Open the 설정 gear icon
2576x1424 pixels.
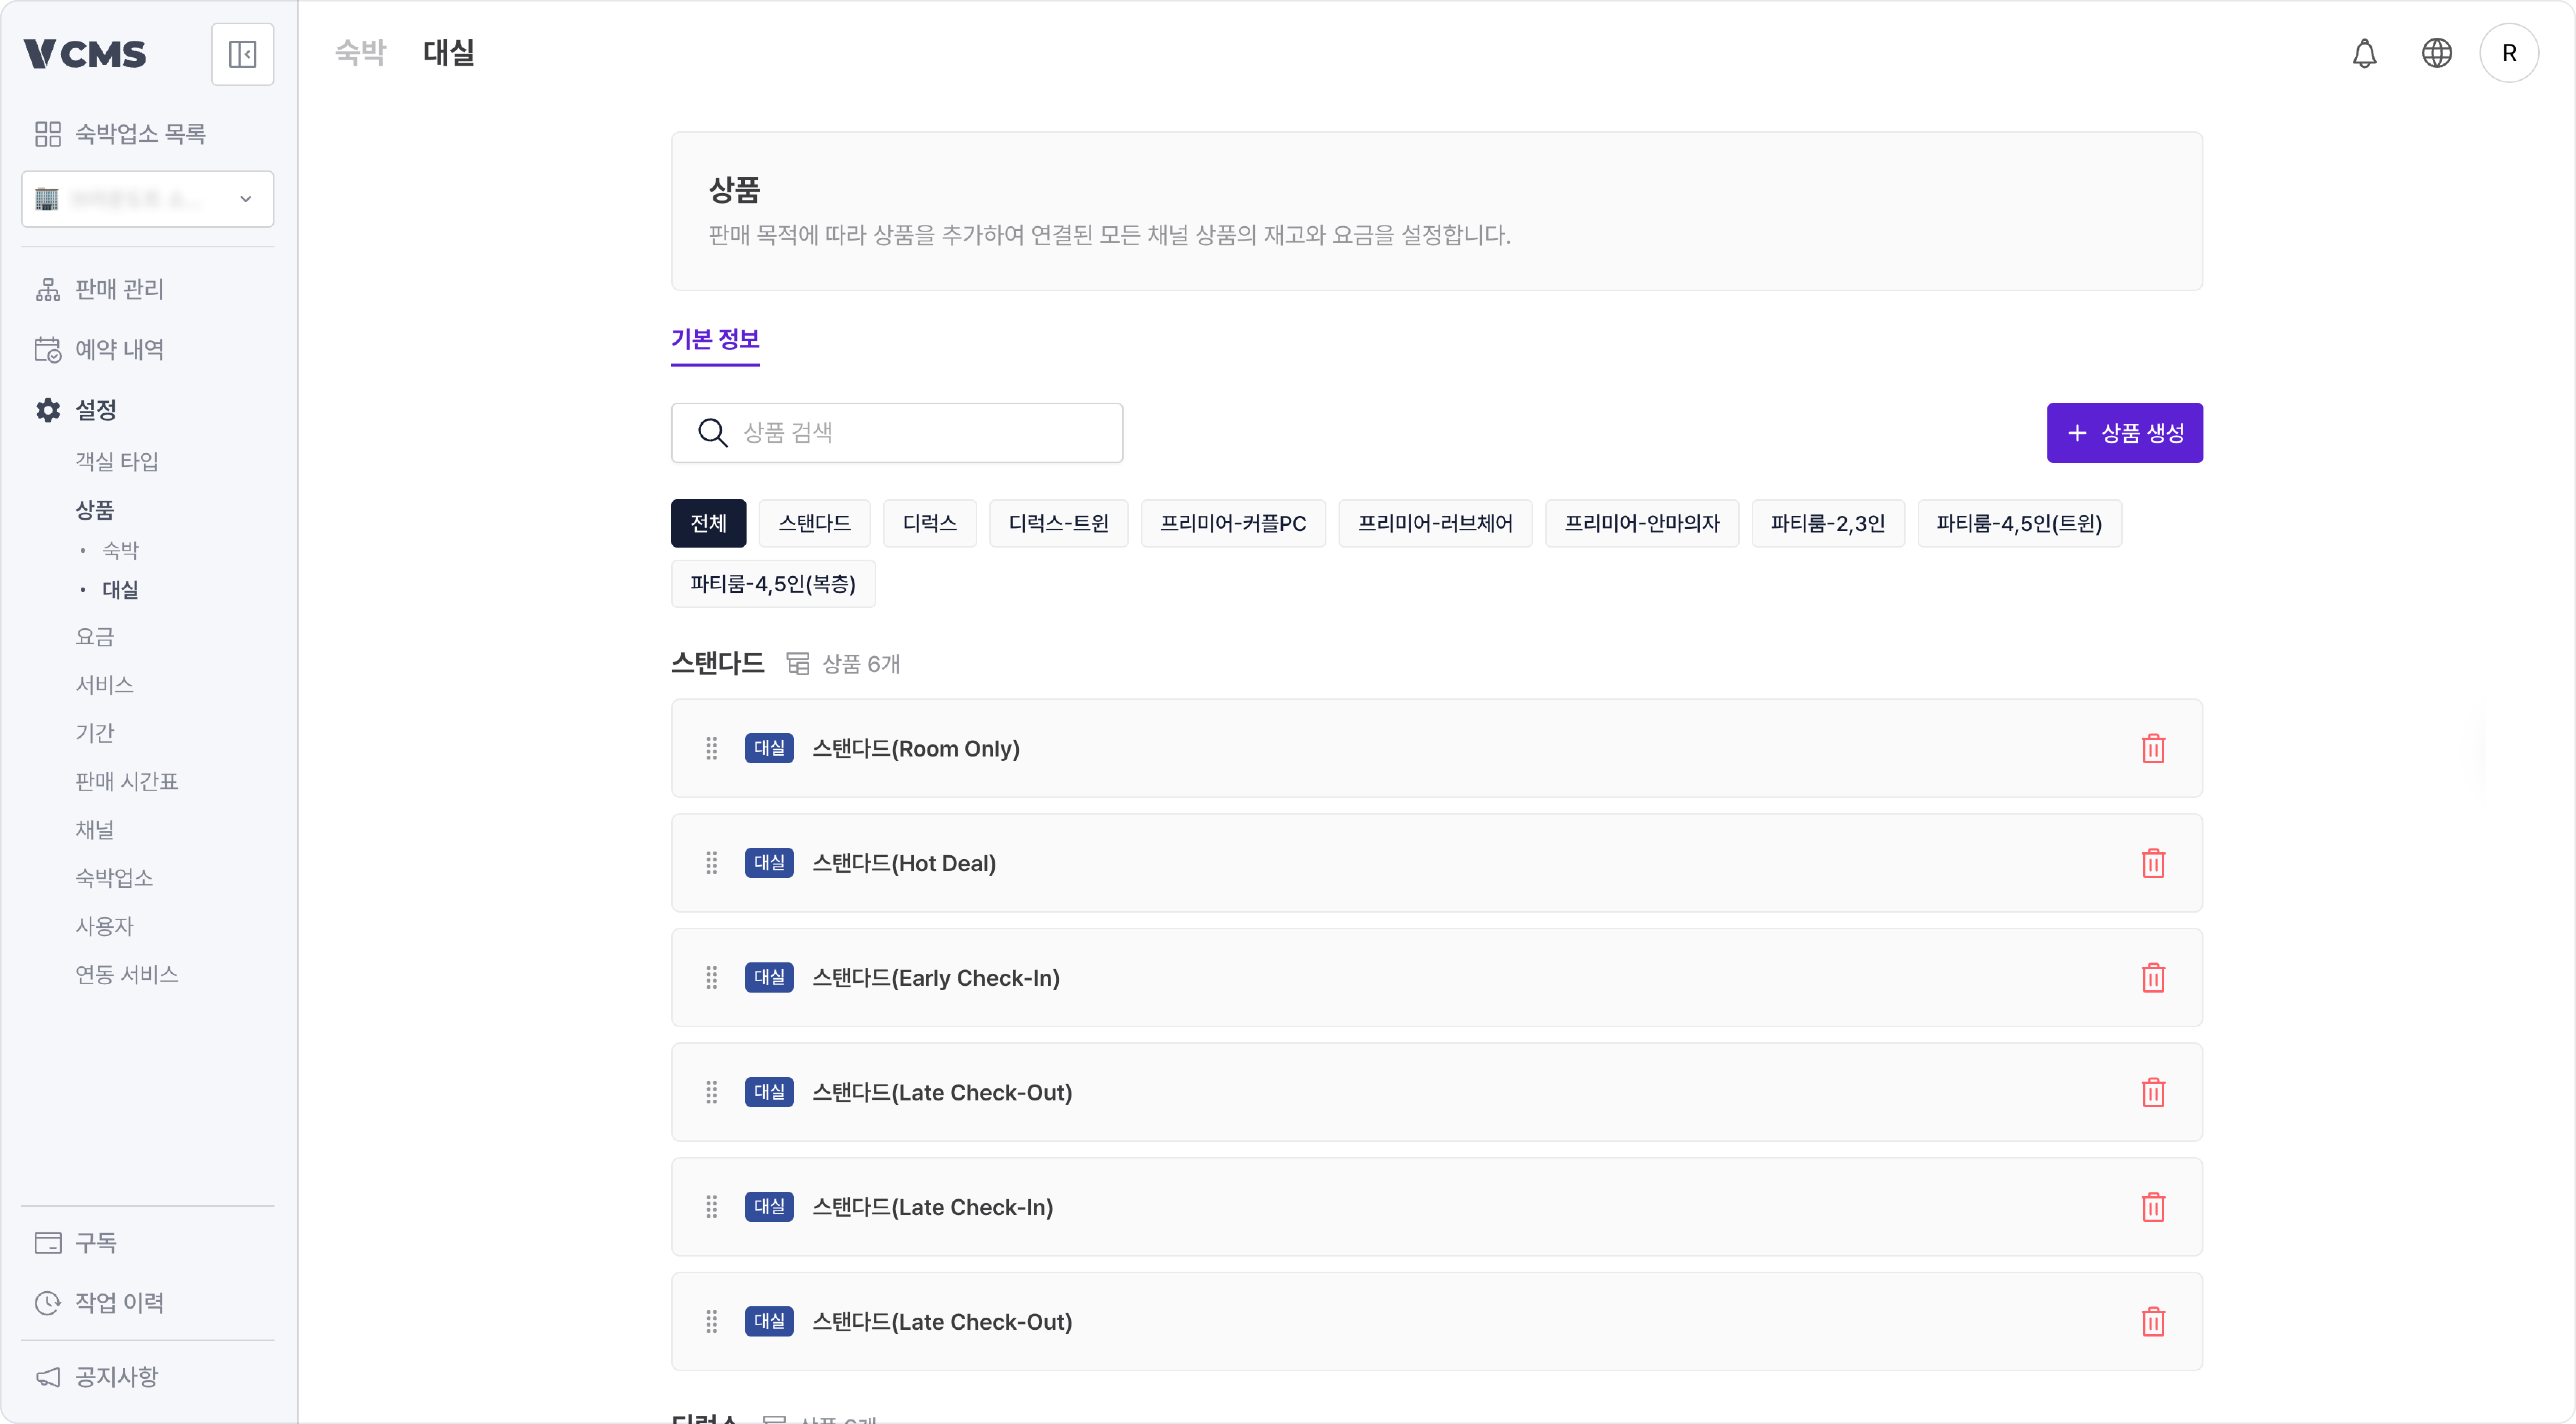point(48,409)
